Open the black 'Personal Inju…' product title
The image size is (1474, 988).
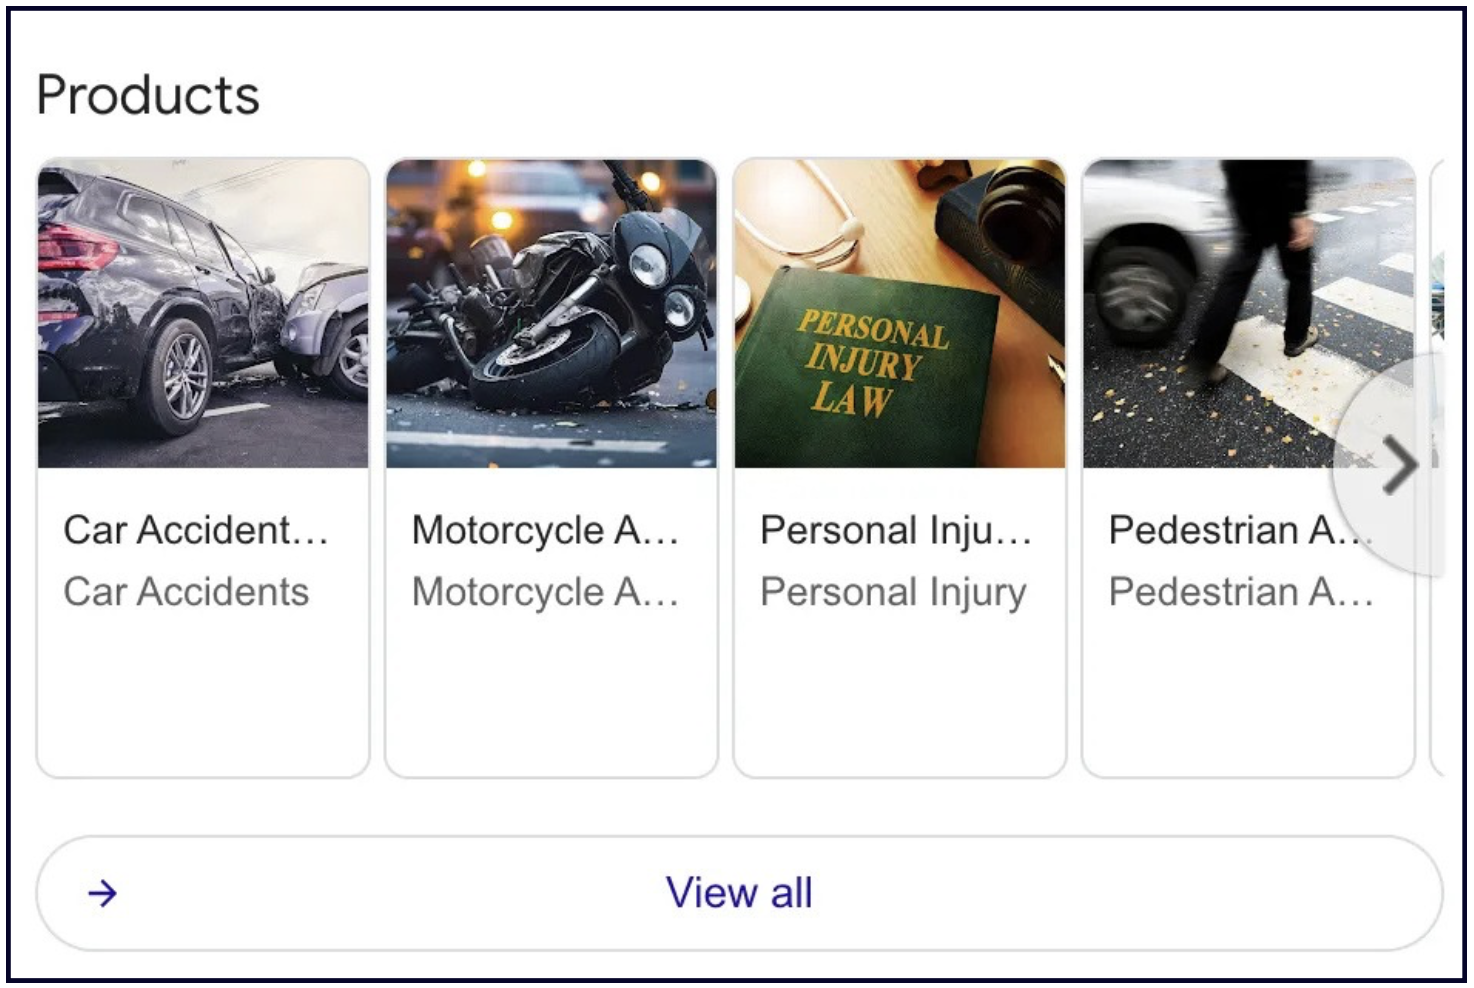point(895,530)
